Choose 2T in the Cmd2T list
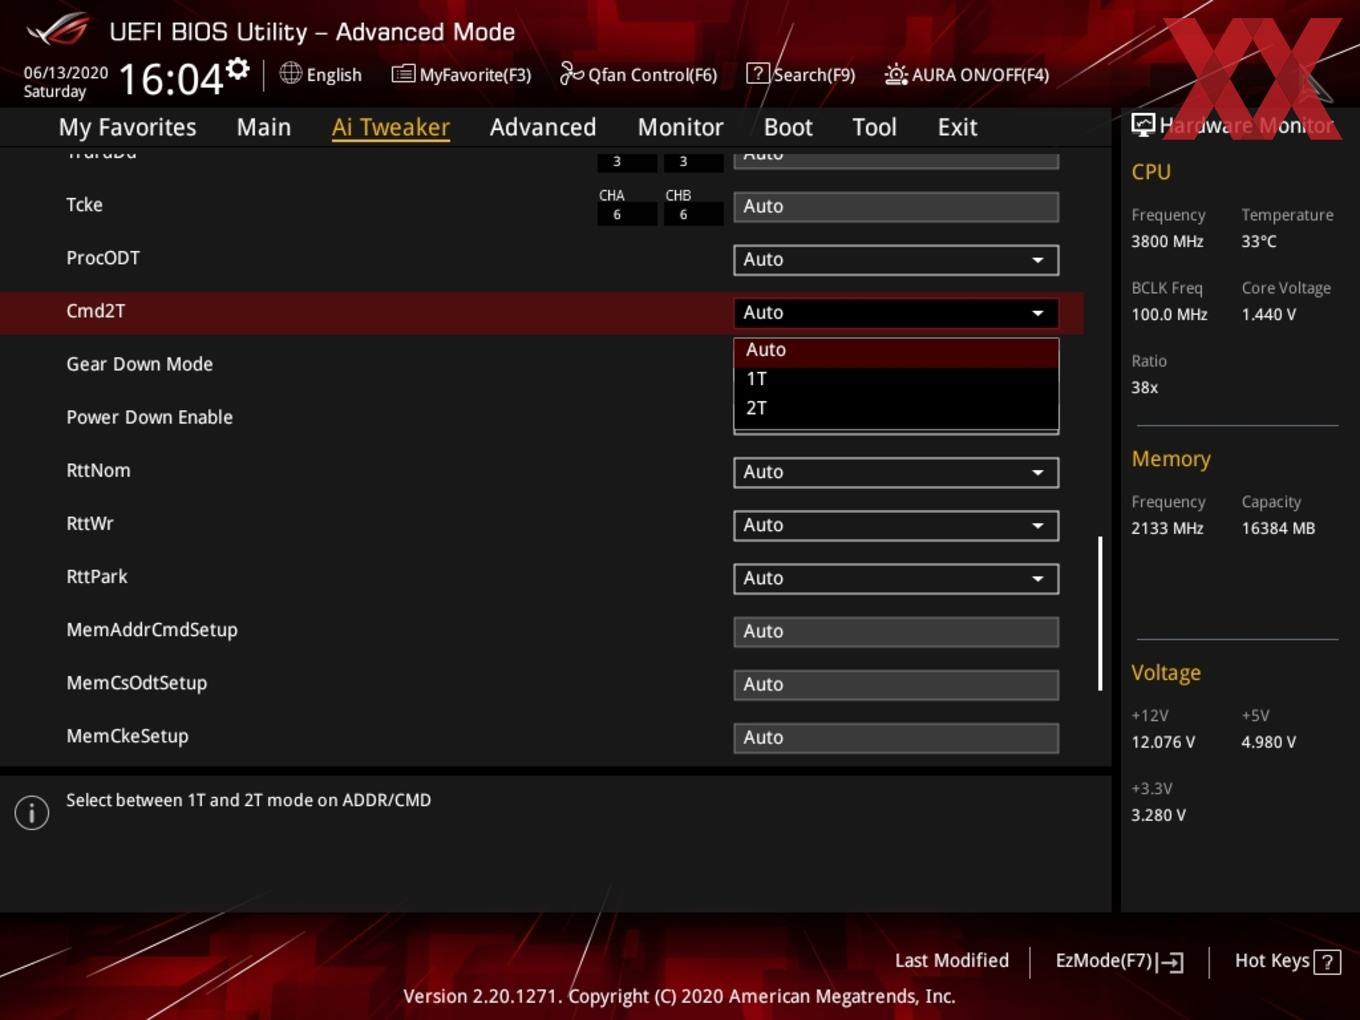Viewport: 1360px width, 1020px height. 896,409
